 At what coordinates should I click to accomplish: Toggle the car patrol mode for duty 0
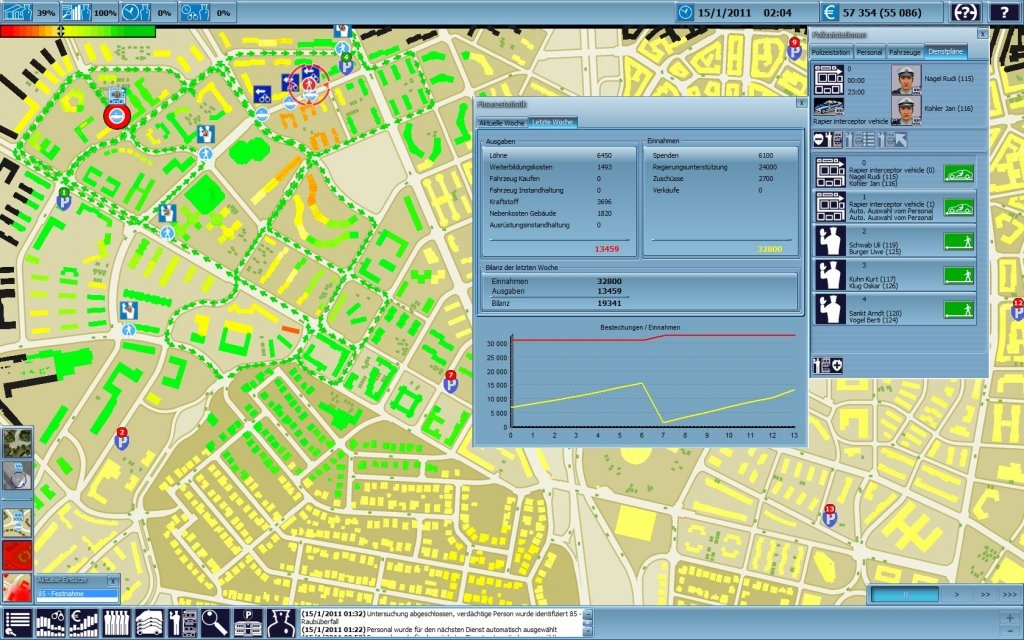click(x=959, y=173)
